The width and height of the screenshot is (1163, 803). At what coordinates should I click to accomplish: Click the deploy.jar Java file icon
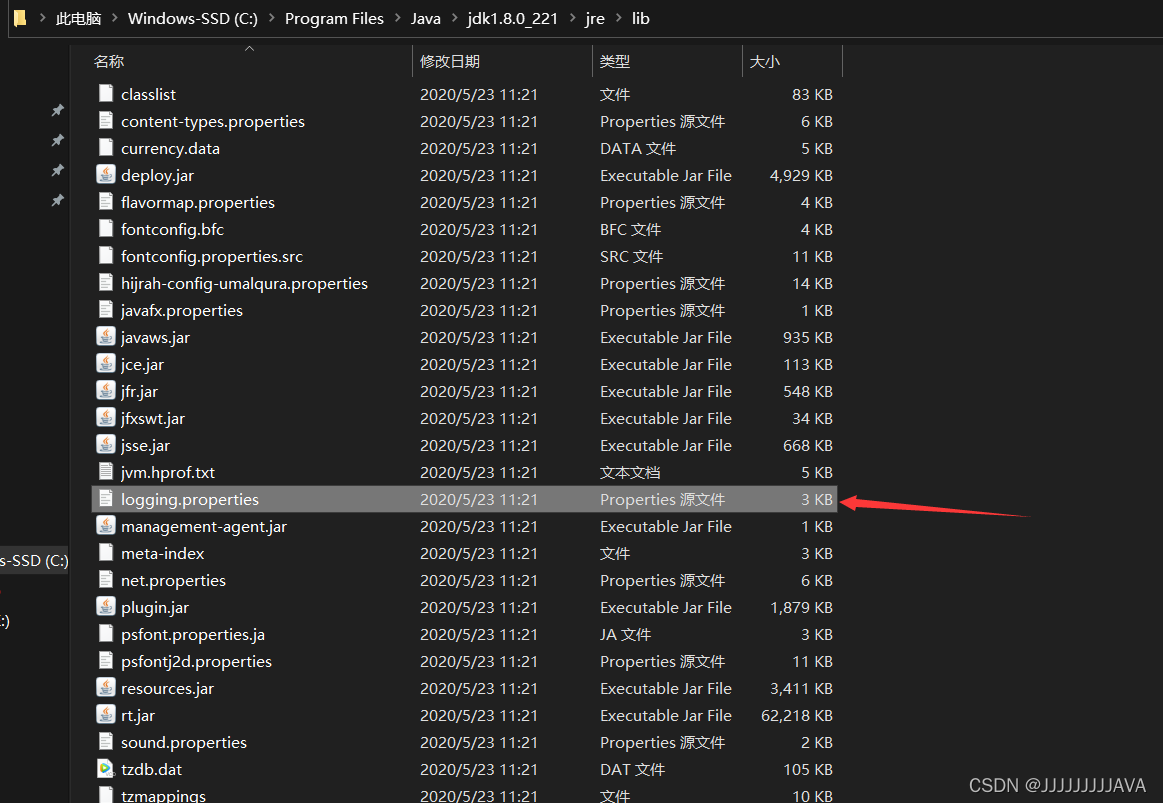[x=106, y=175]
